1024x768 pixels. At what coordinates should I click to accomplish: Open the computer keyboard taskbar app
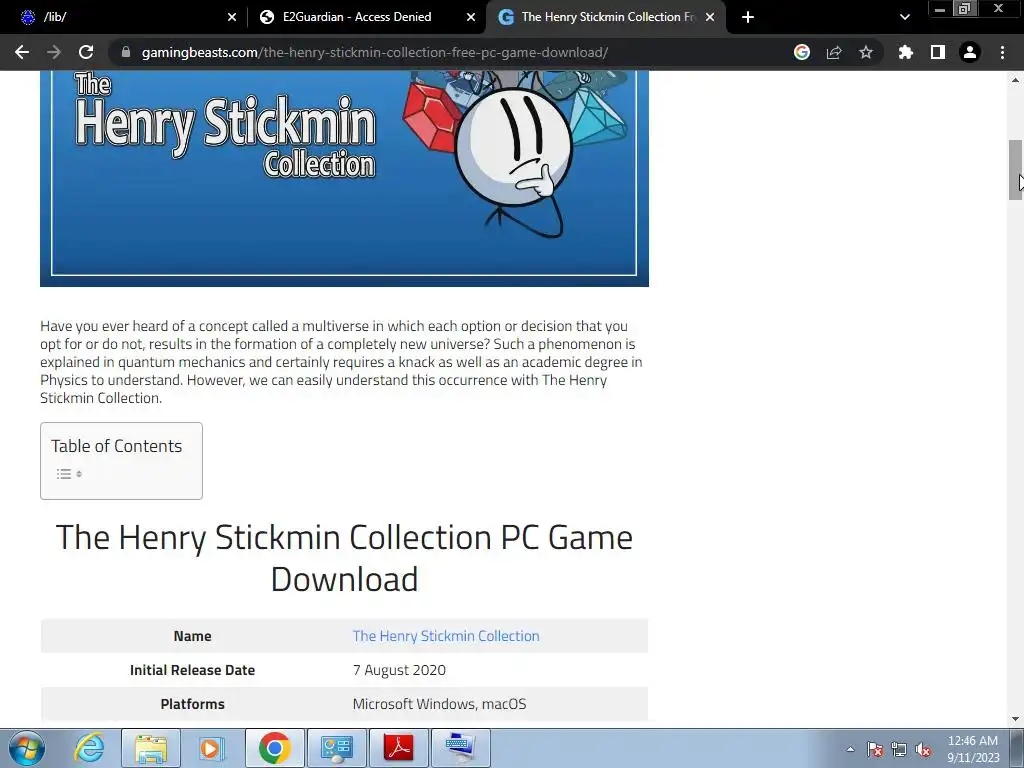coord(461,748)
